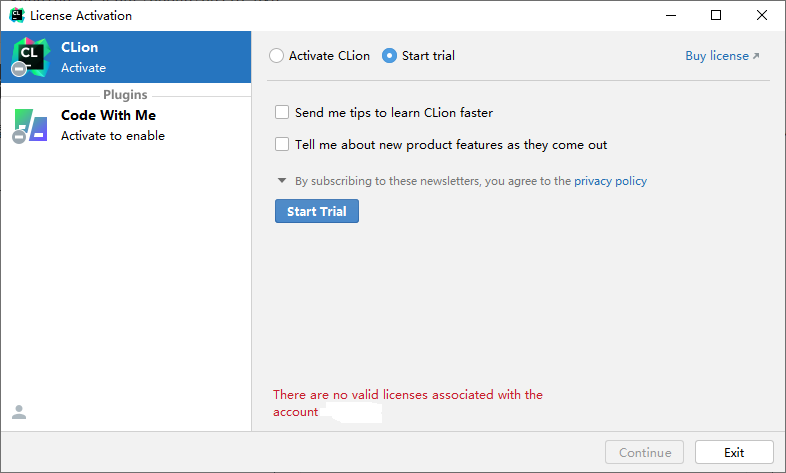Click the greyed-out Continue button
The height and width of the screenshot is (473, 786).
645,452
